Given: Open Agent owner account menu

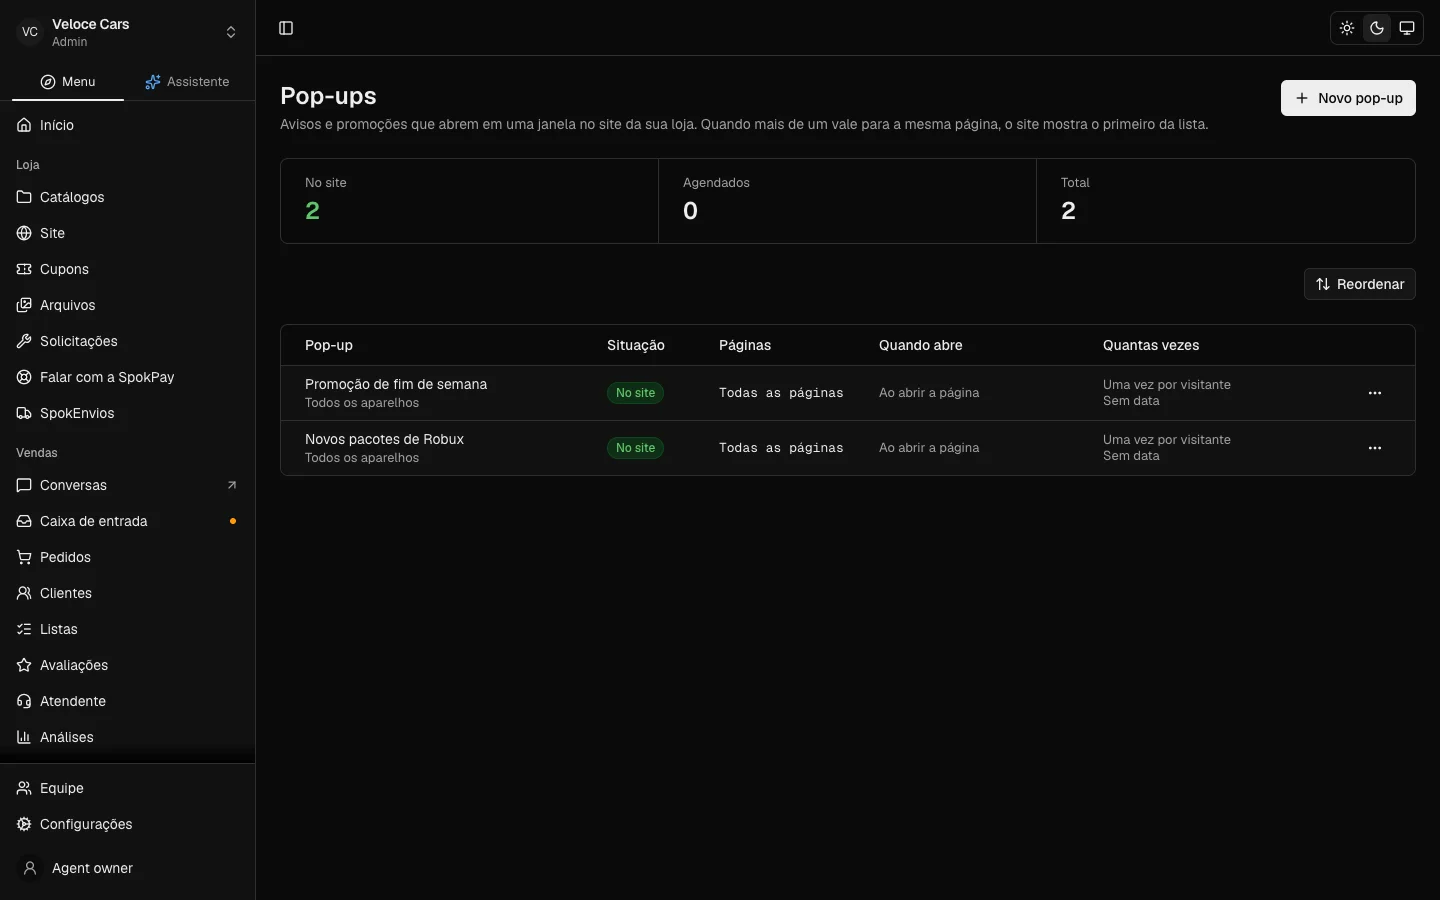Looking at the screenshot, I should click(128, 868).
